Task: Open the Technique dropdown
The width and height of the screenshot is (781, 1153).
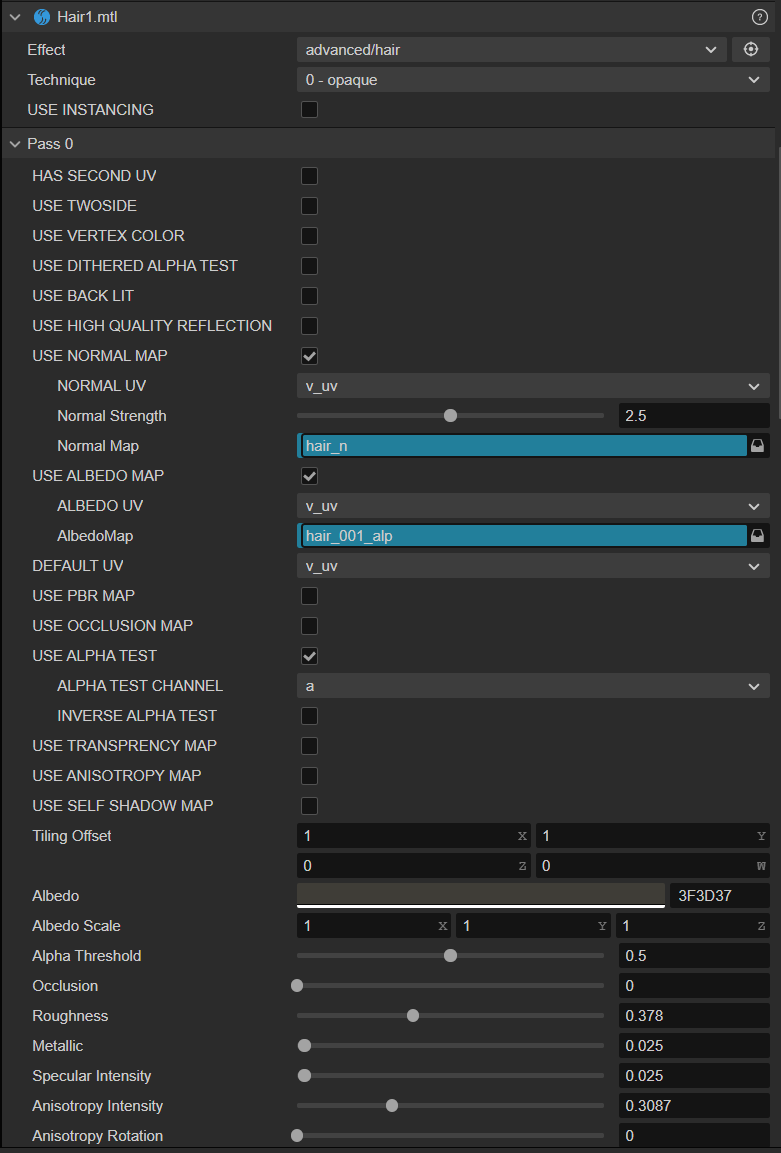Action: [x=533, y=80]
